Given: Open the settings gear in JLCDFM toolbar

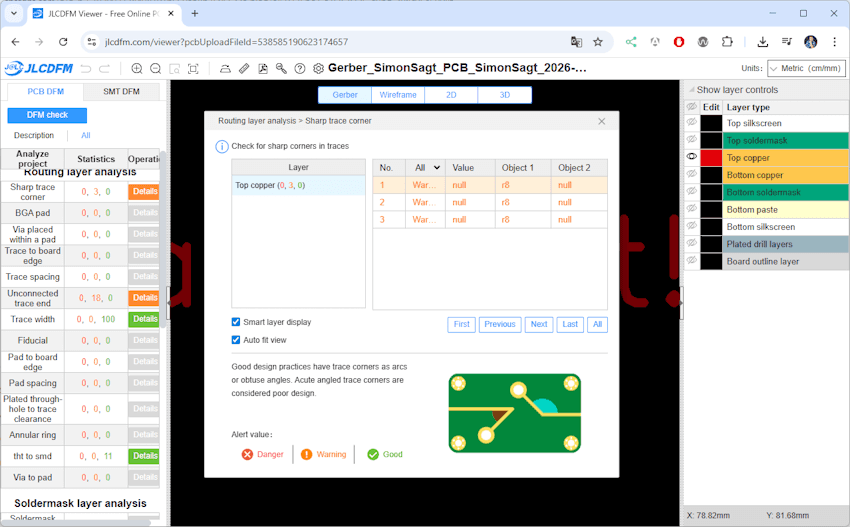Looking at the screenshot, I should coord(318,68).
